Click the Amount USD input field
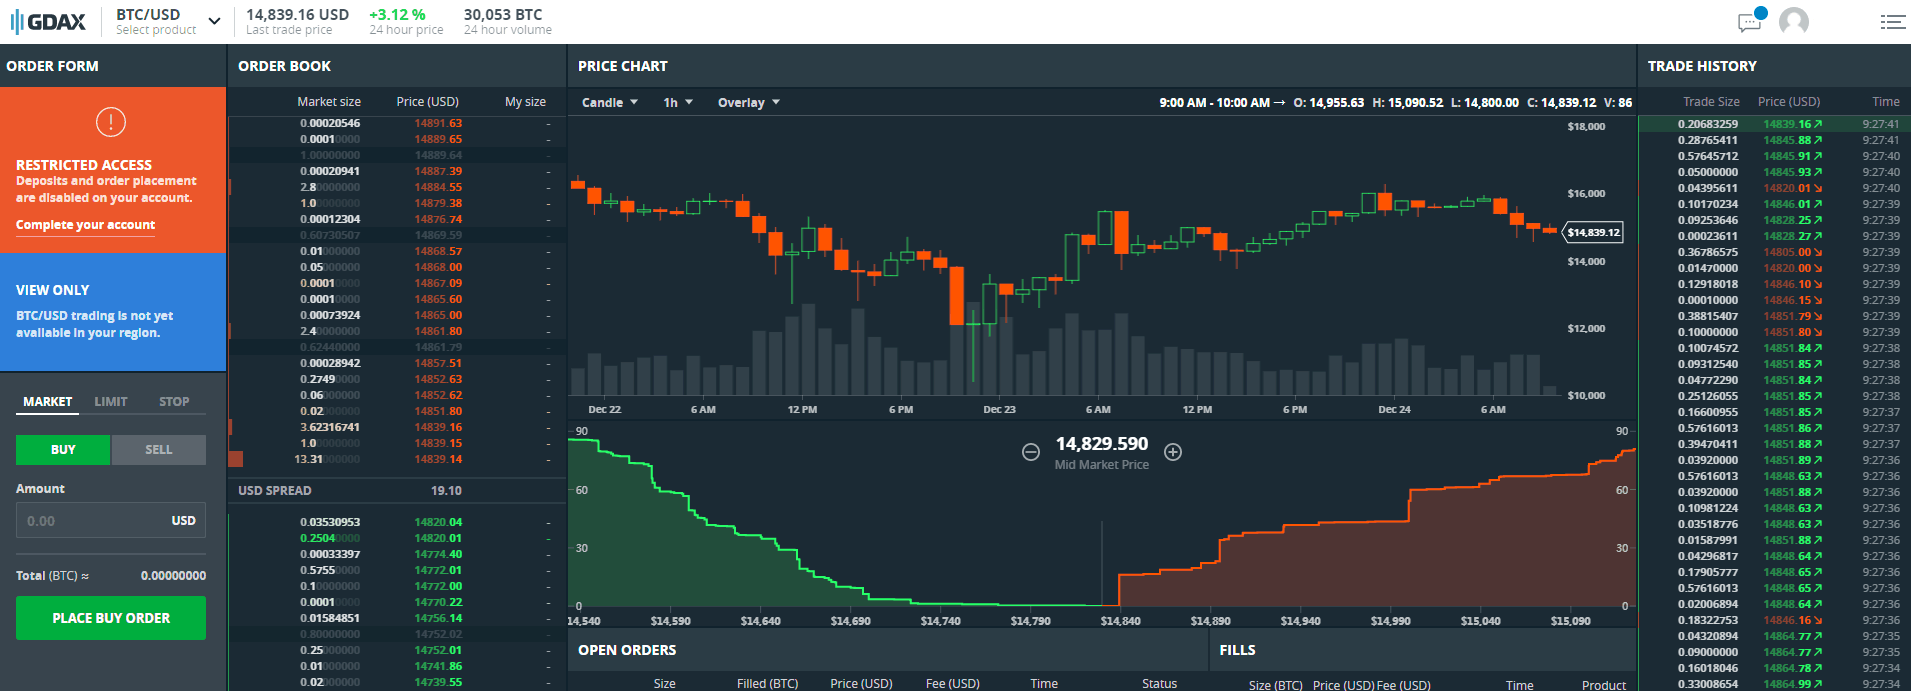The image size is (1911, 691). pos(95,521)
